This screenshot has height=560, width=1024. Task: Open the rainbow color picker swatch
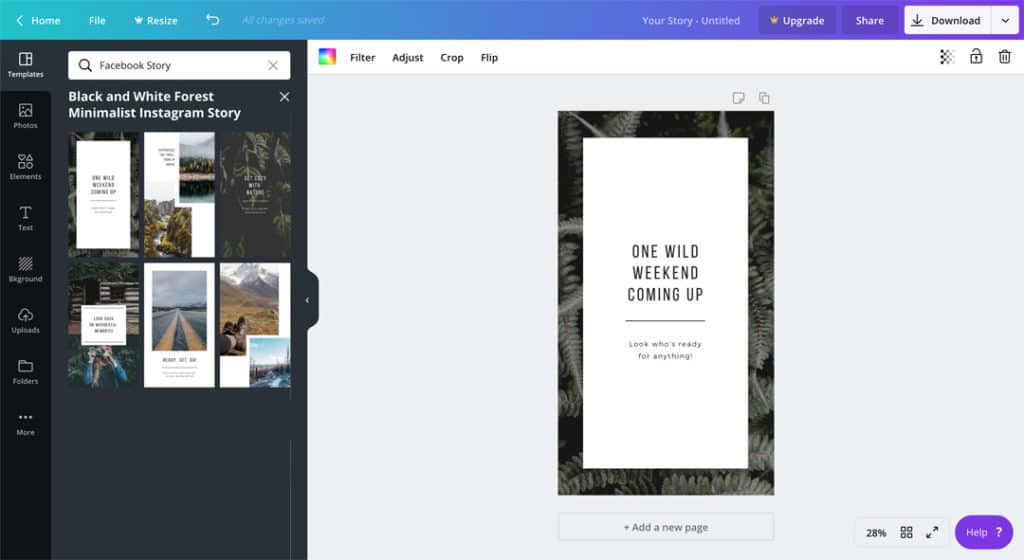[x=327, y=57]
